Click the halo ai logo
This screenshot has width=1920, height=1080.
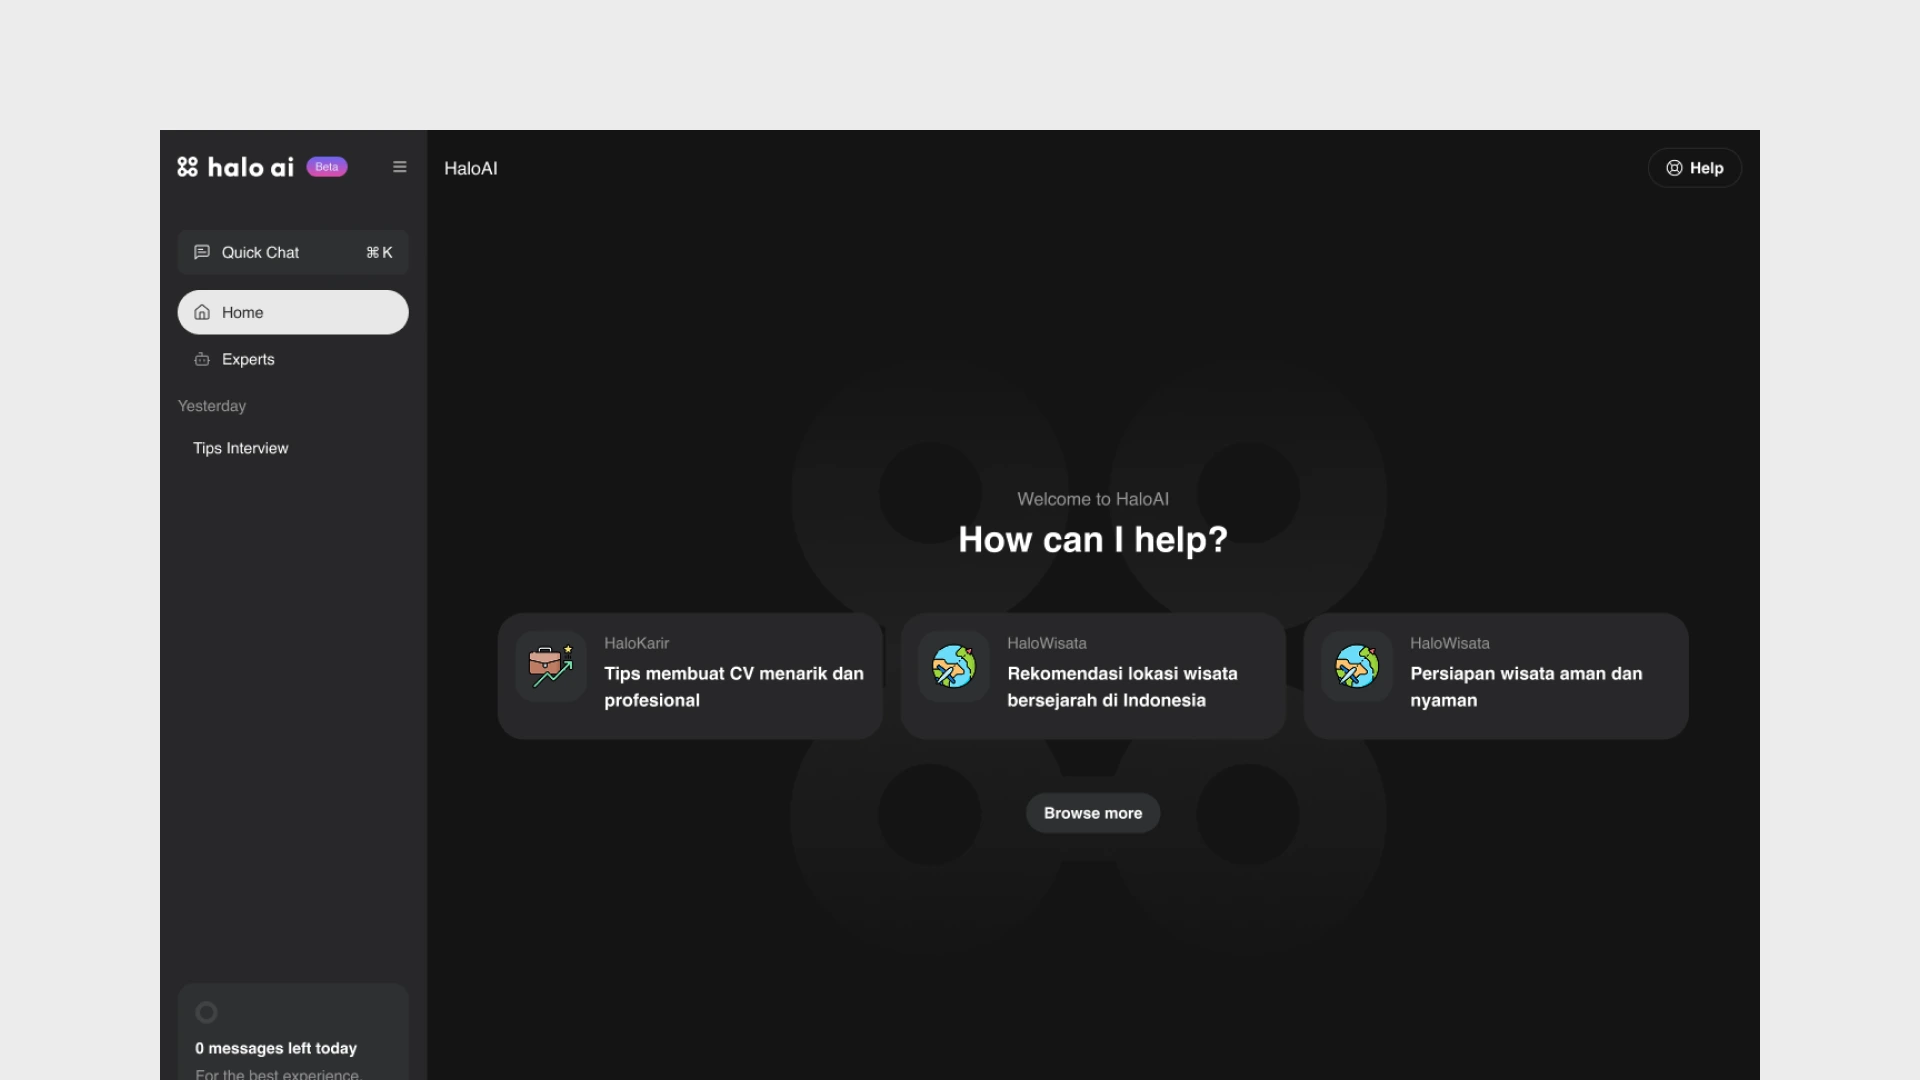click(x=236, y=167)
